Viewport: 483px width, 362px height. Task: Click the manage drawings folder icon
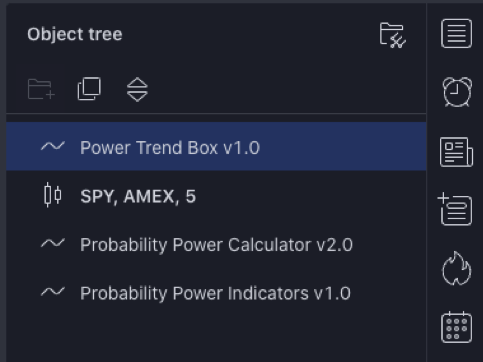pyautogui.click(x=393, y=35)
